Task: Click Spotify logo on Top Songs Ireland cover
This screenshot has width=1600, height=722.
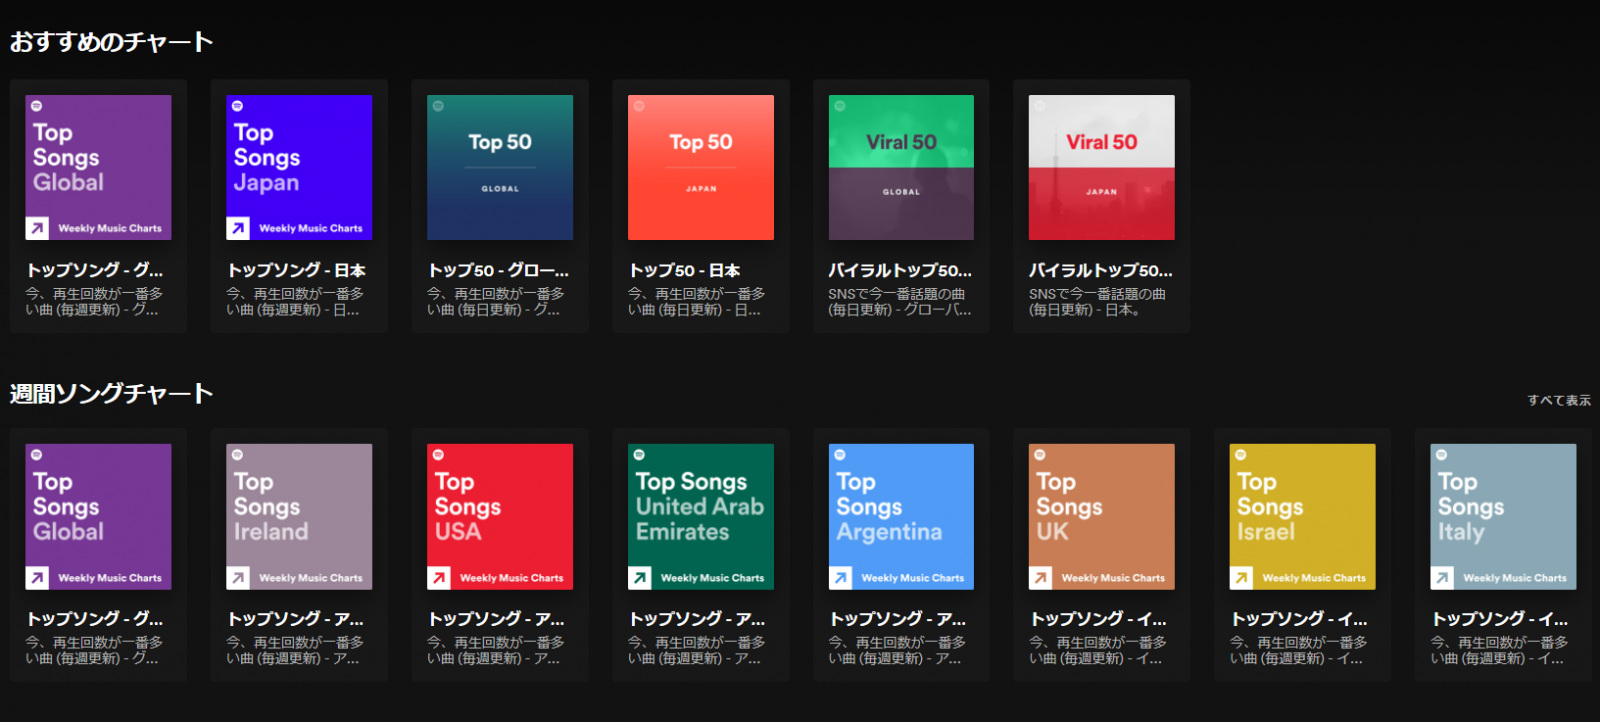Action: [x=237, y=454]
